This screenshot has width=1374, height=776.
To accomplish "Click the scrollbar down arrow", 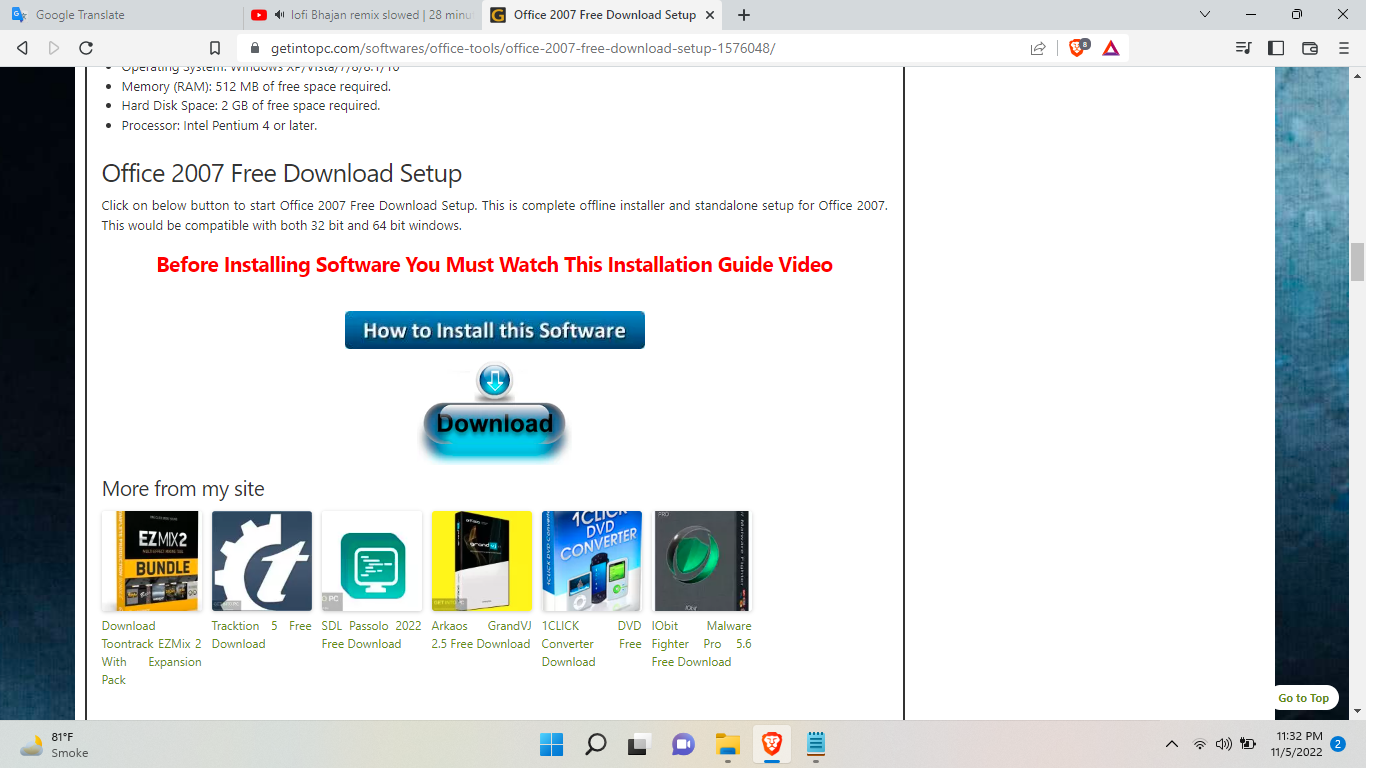I will (x=1357, y=711).
